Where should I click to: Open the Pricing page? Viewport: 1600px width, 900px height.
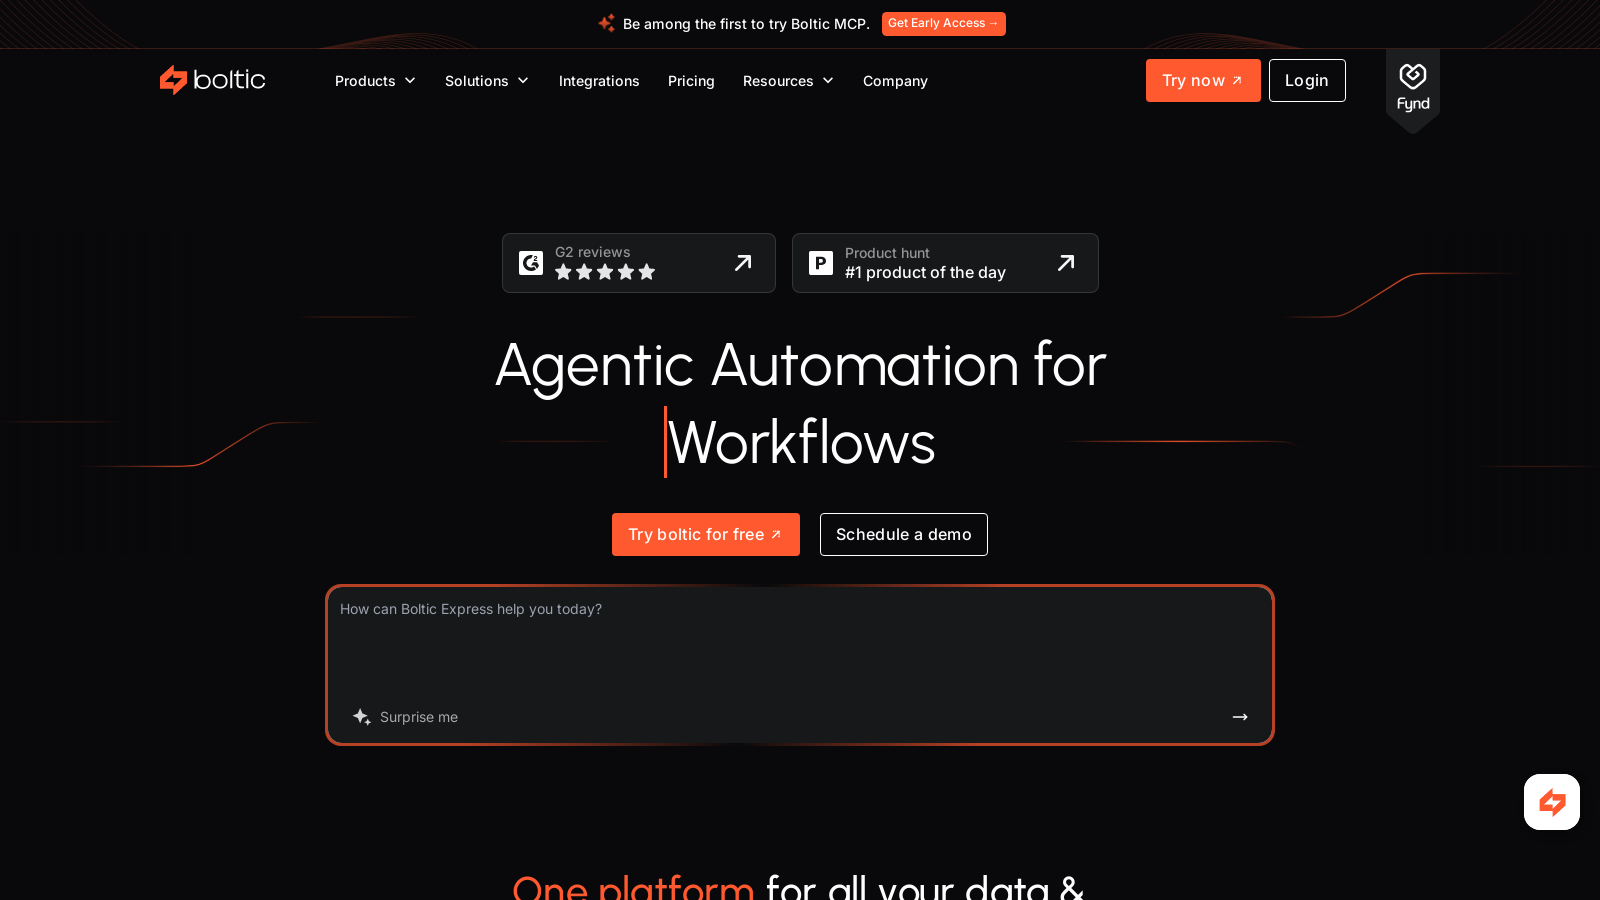[x=691, y=81]
